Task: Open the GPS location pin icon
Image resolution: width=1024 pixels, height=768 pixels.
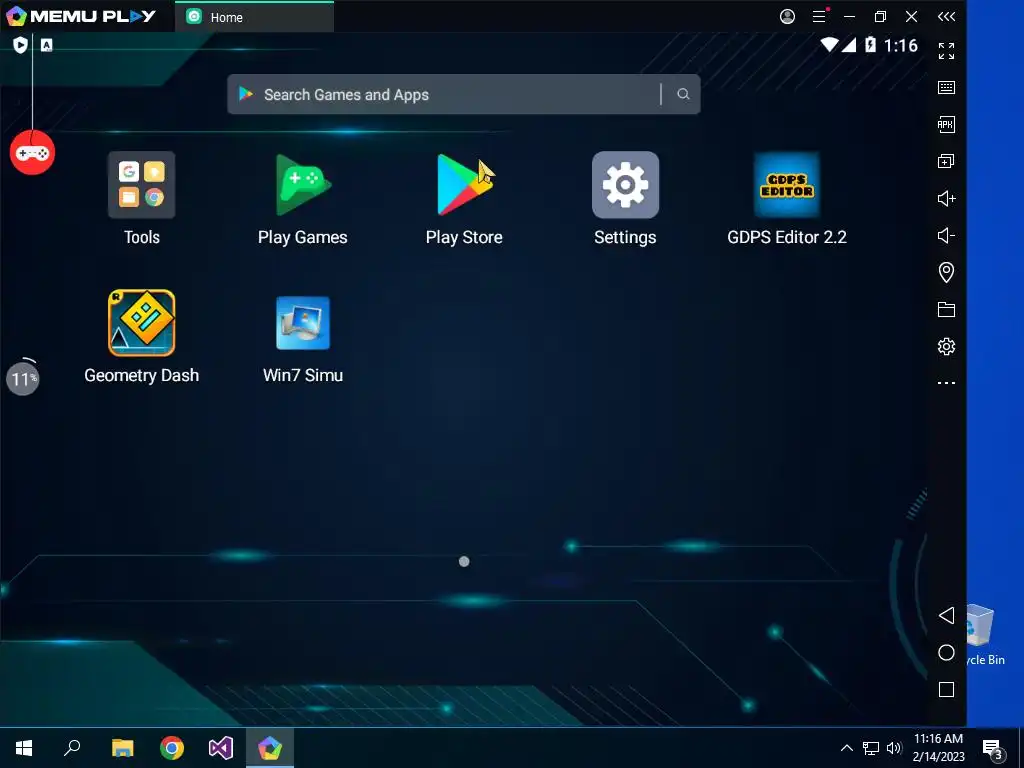Action: click(x=946, y=272)
